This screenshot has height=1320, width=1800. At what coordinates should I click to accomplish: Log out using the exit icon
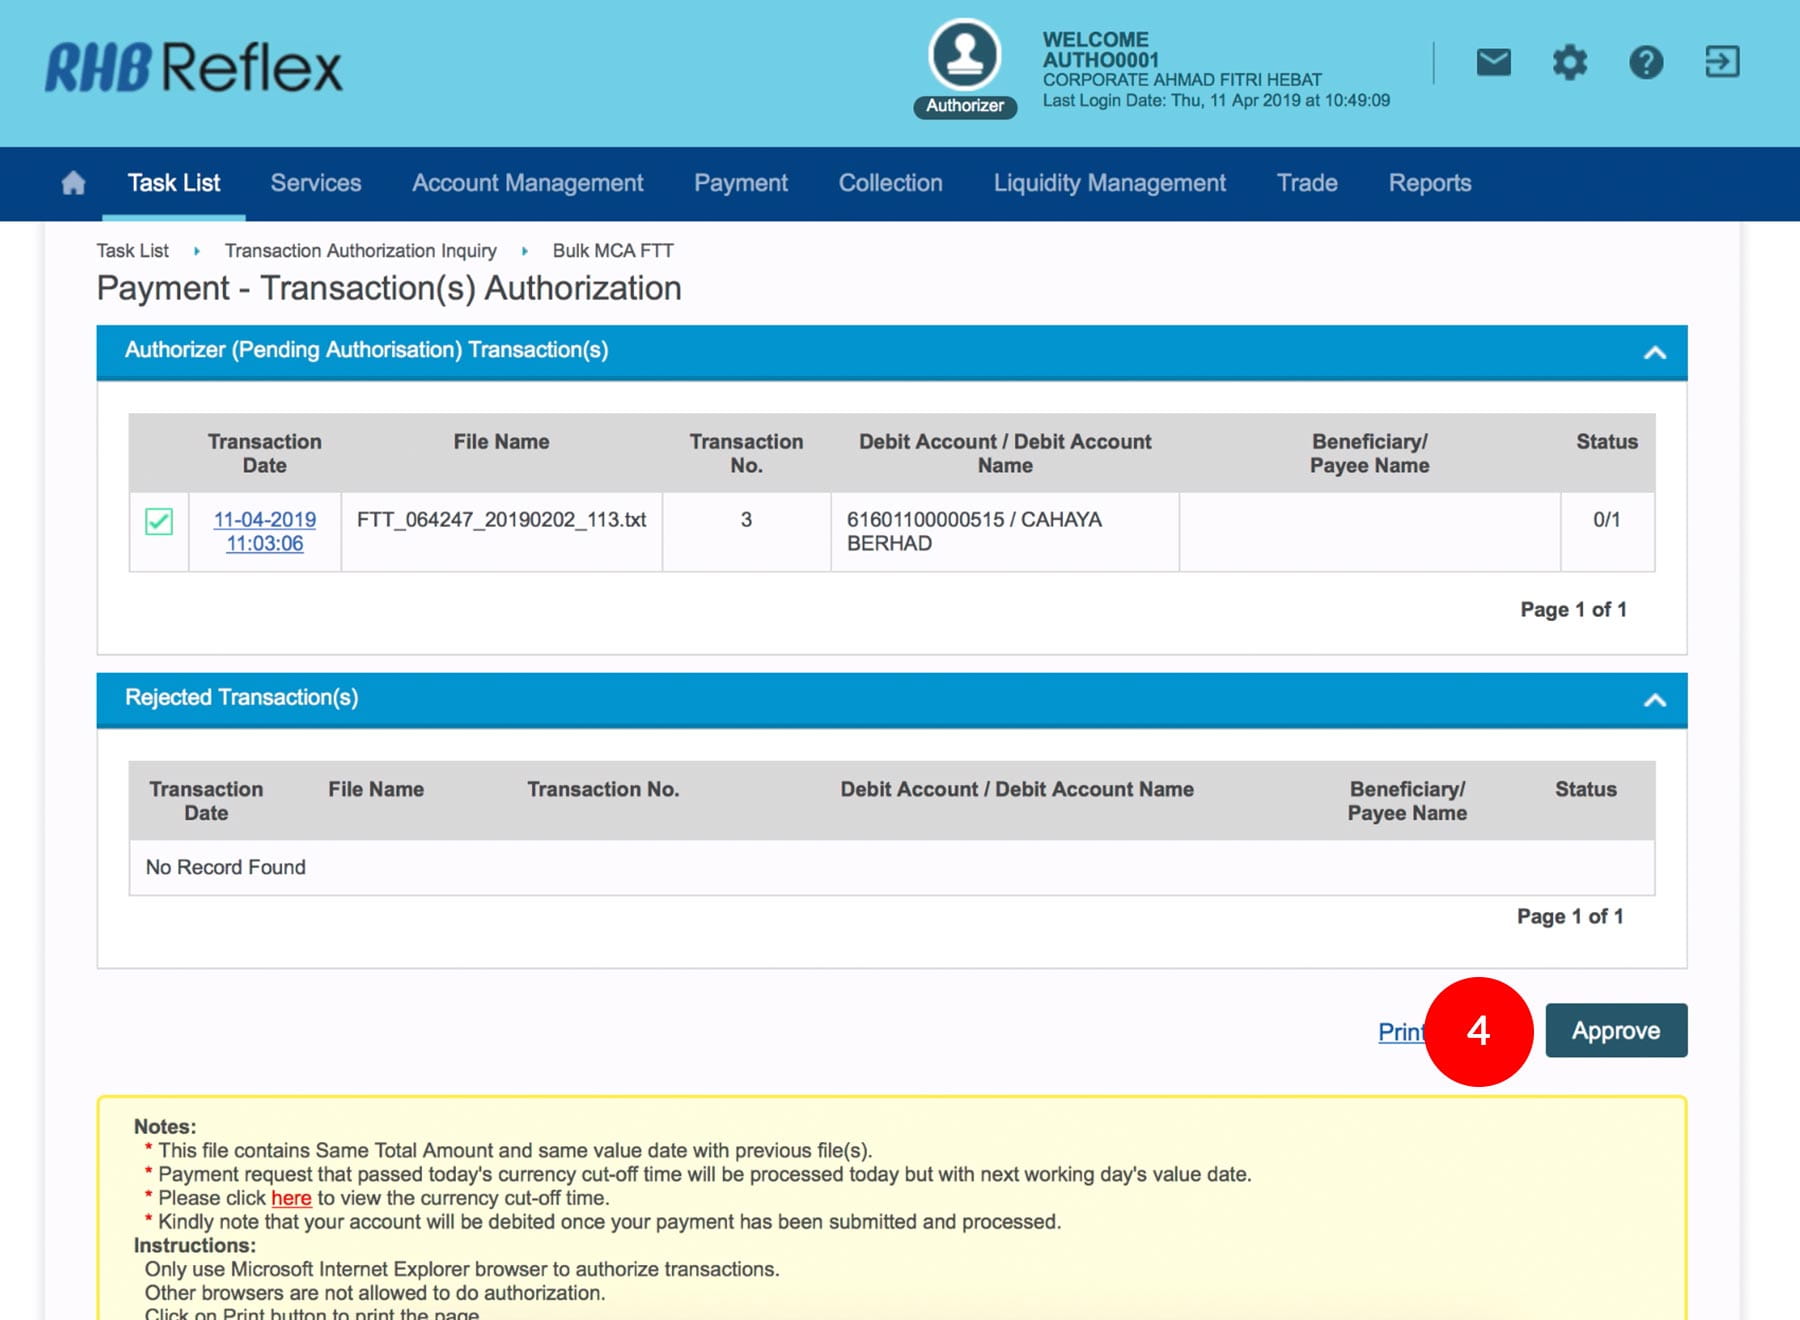[x=1721, y=62]
